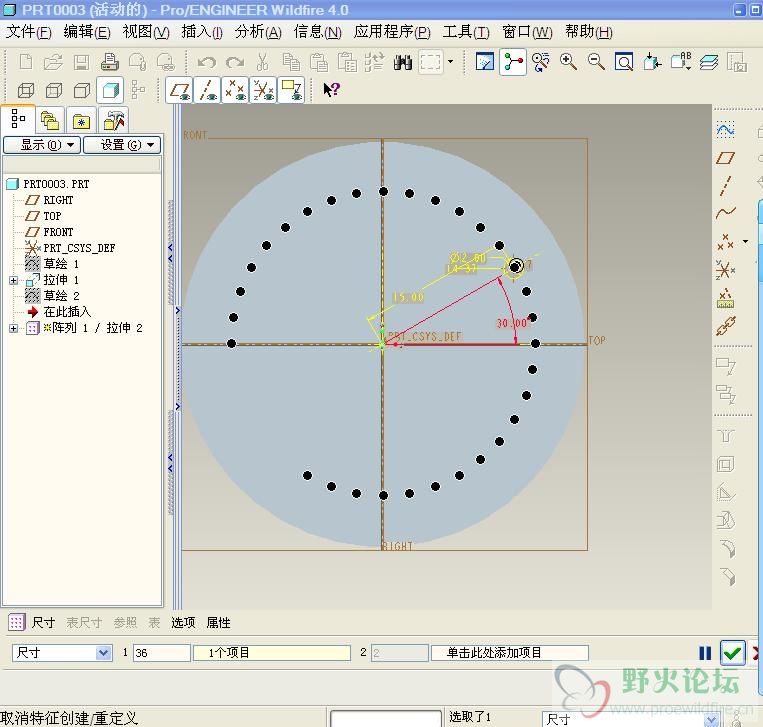Screen dimensions: 763x727
Task: Select the Datum Axis tool in right toolbar
Action: (x=725, y=185)
